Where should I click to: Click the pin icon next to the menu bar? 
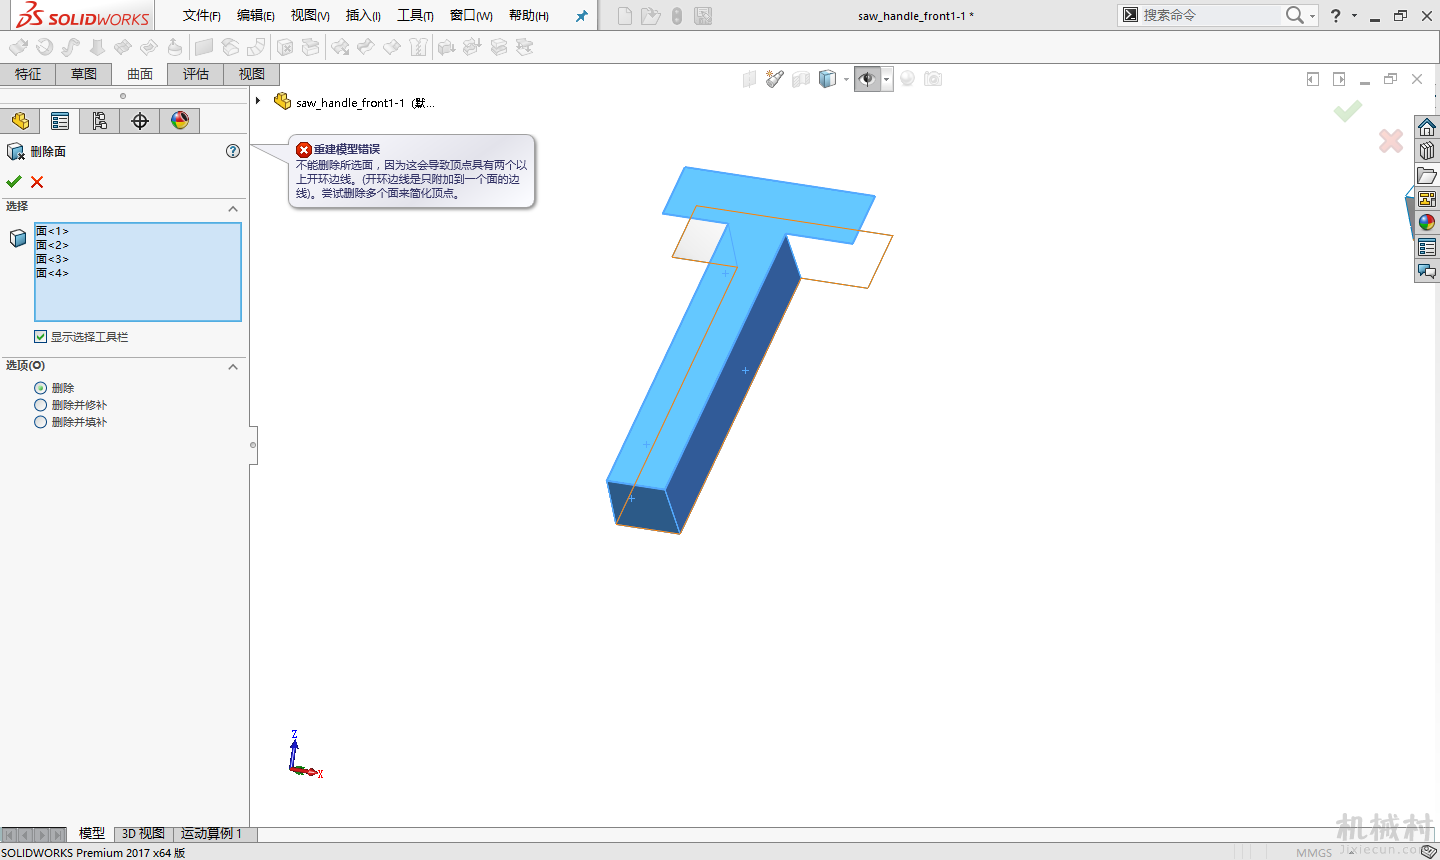click(x=581, y=16)
